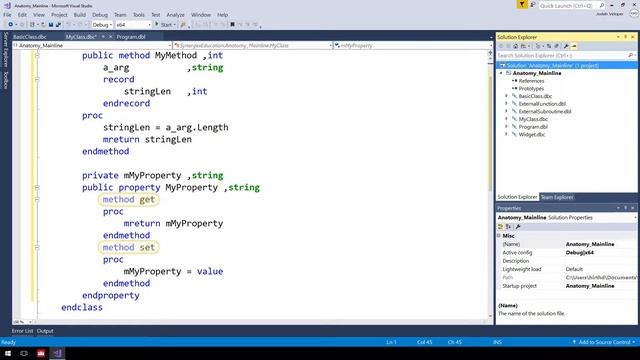Open the Output tab

[45, 331]
